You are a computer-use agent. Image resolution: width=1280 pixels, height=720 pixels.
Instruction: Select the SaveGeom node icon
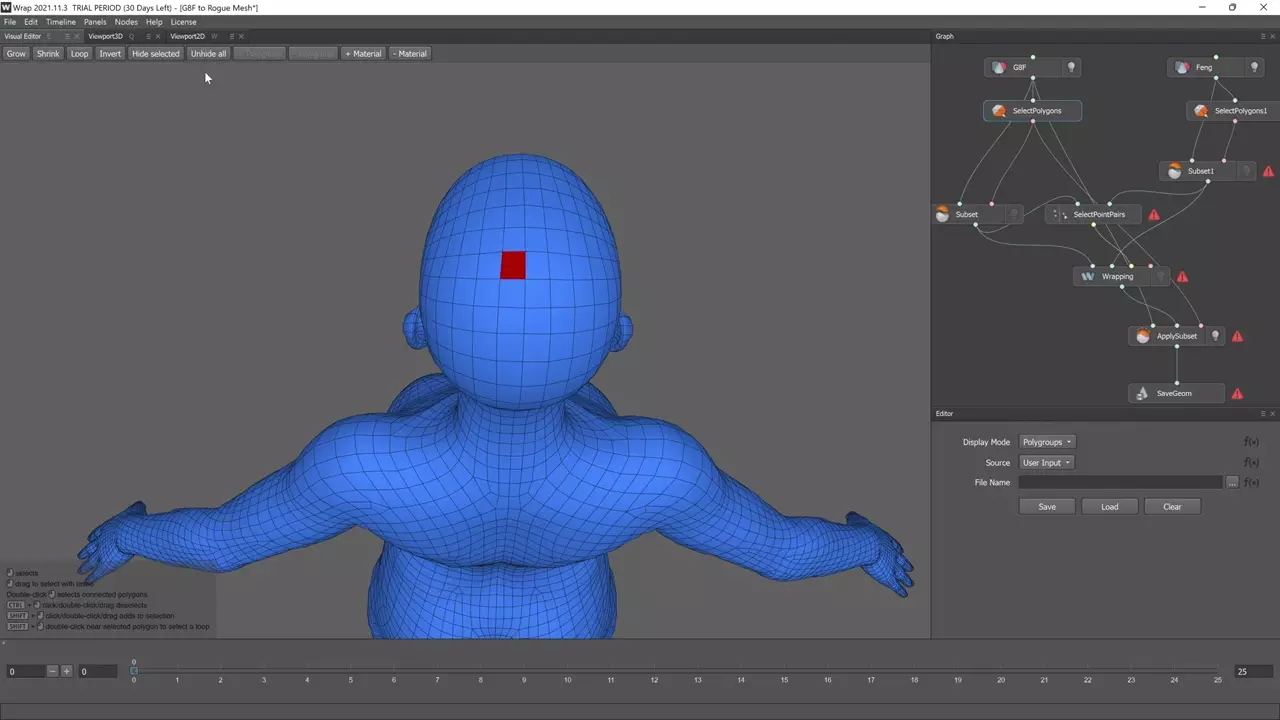click(x=1143, y=394)
